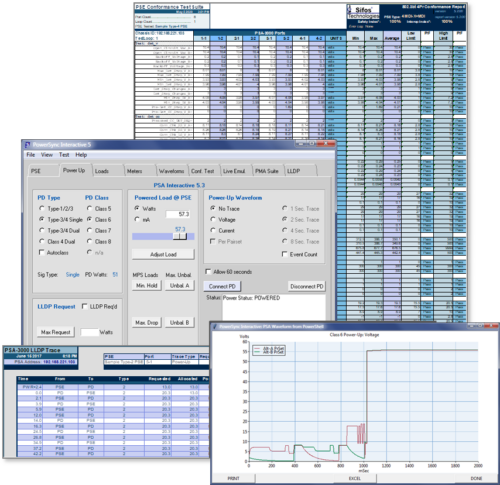Select Type-3/4 Single radio button
Image resolution: width=500 pixels, height=485 pixels.
pos(42,219)
